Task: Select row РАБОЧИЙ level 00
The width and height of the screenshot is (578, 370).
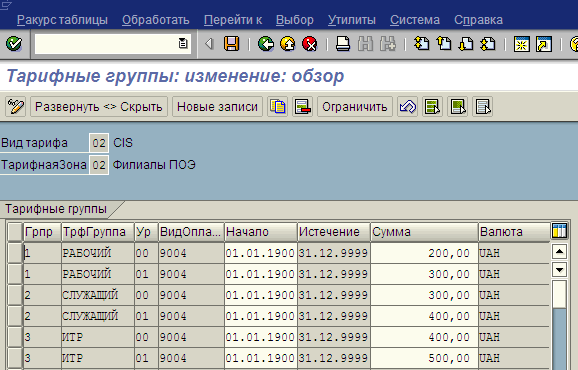Action: 15,253
